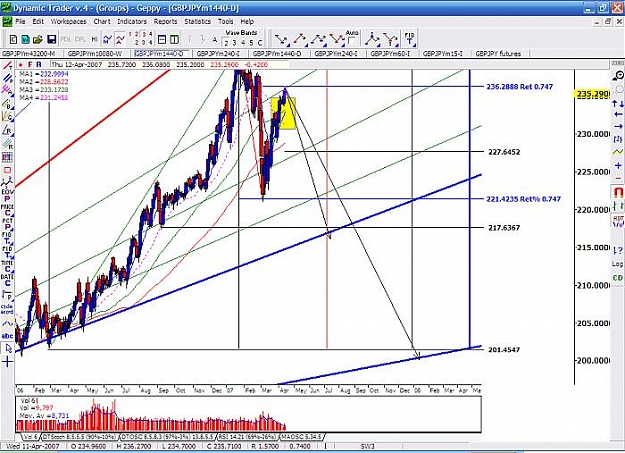Select wave band 5
This screenshot has width=625, height=453.
coord(251,43)
